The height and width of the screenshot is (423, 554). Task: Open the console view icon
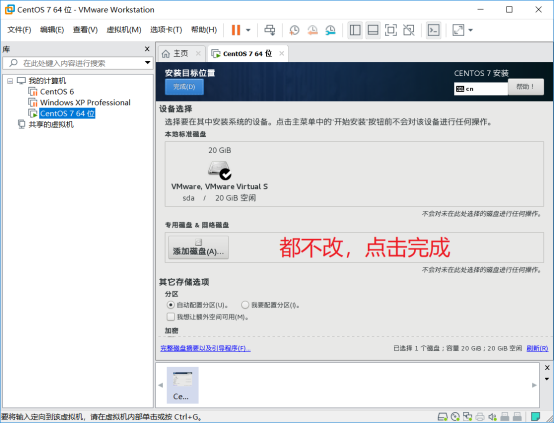pyautogui.click(x=434, y=30)
